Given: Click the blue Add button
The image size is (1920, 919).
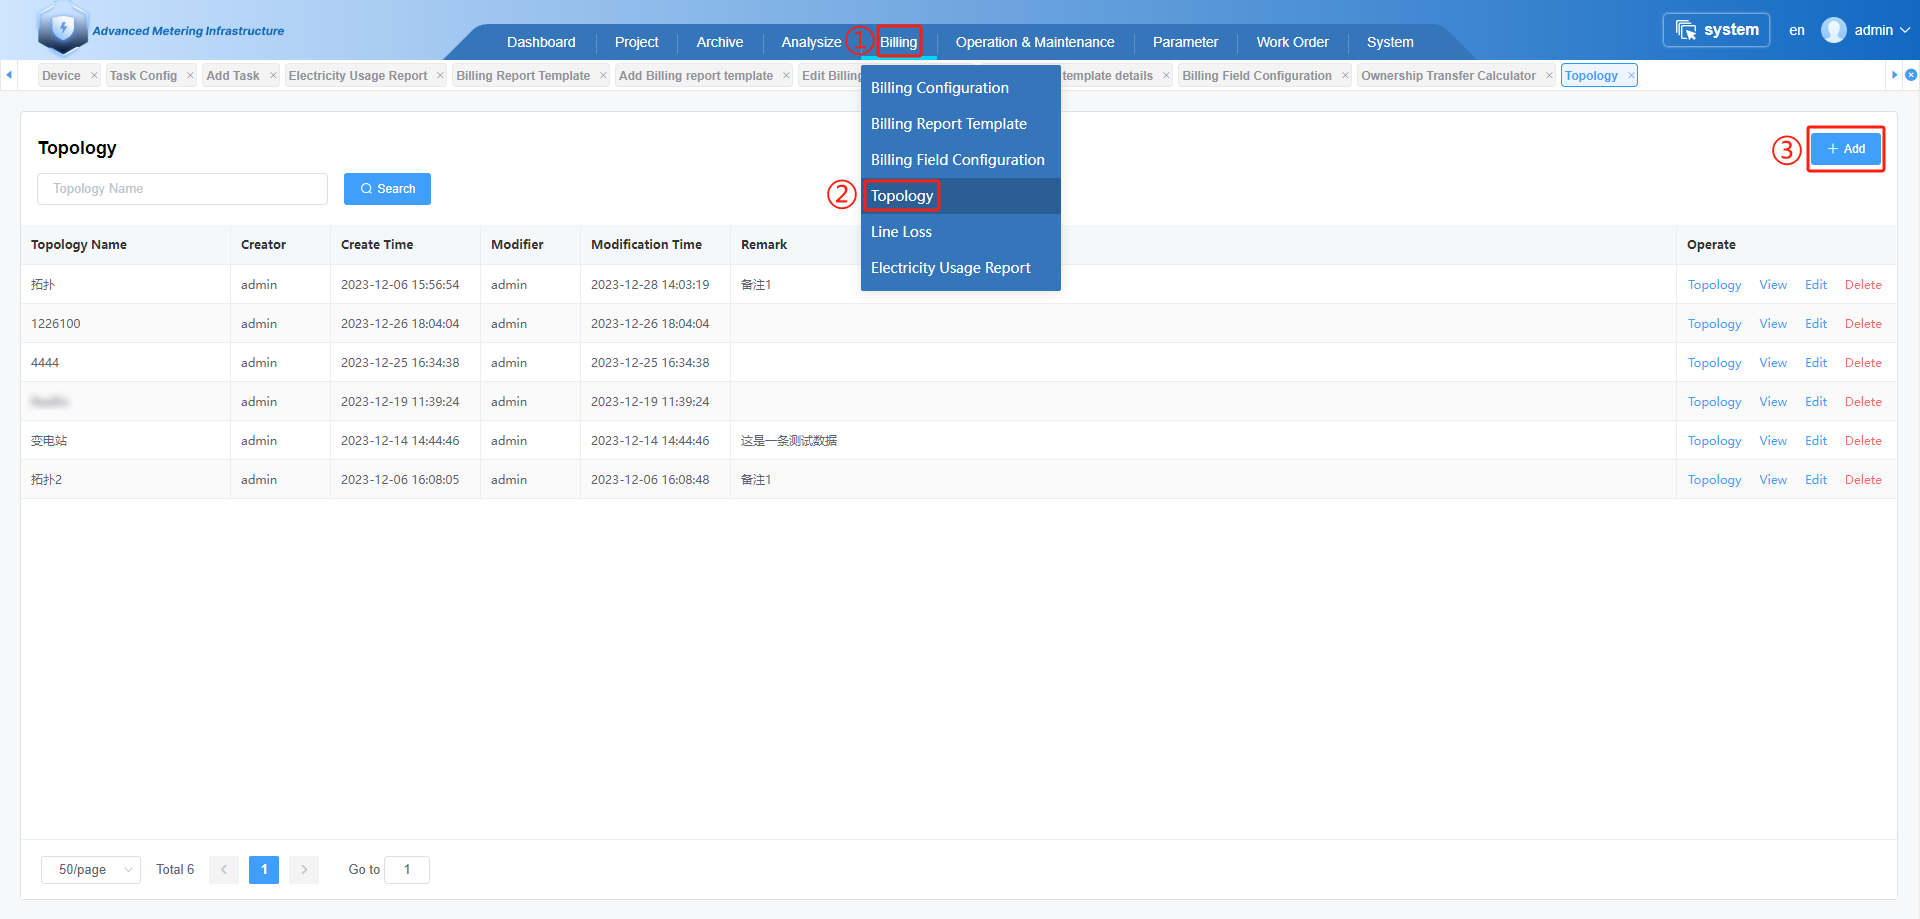Looking at the screenshot, I should tap(1846, 149).
